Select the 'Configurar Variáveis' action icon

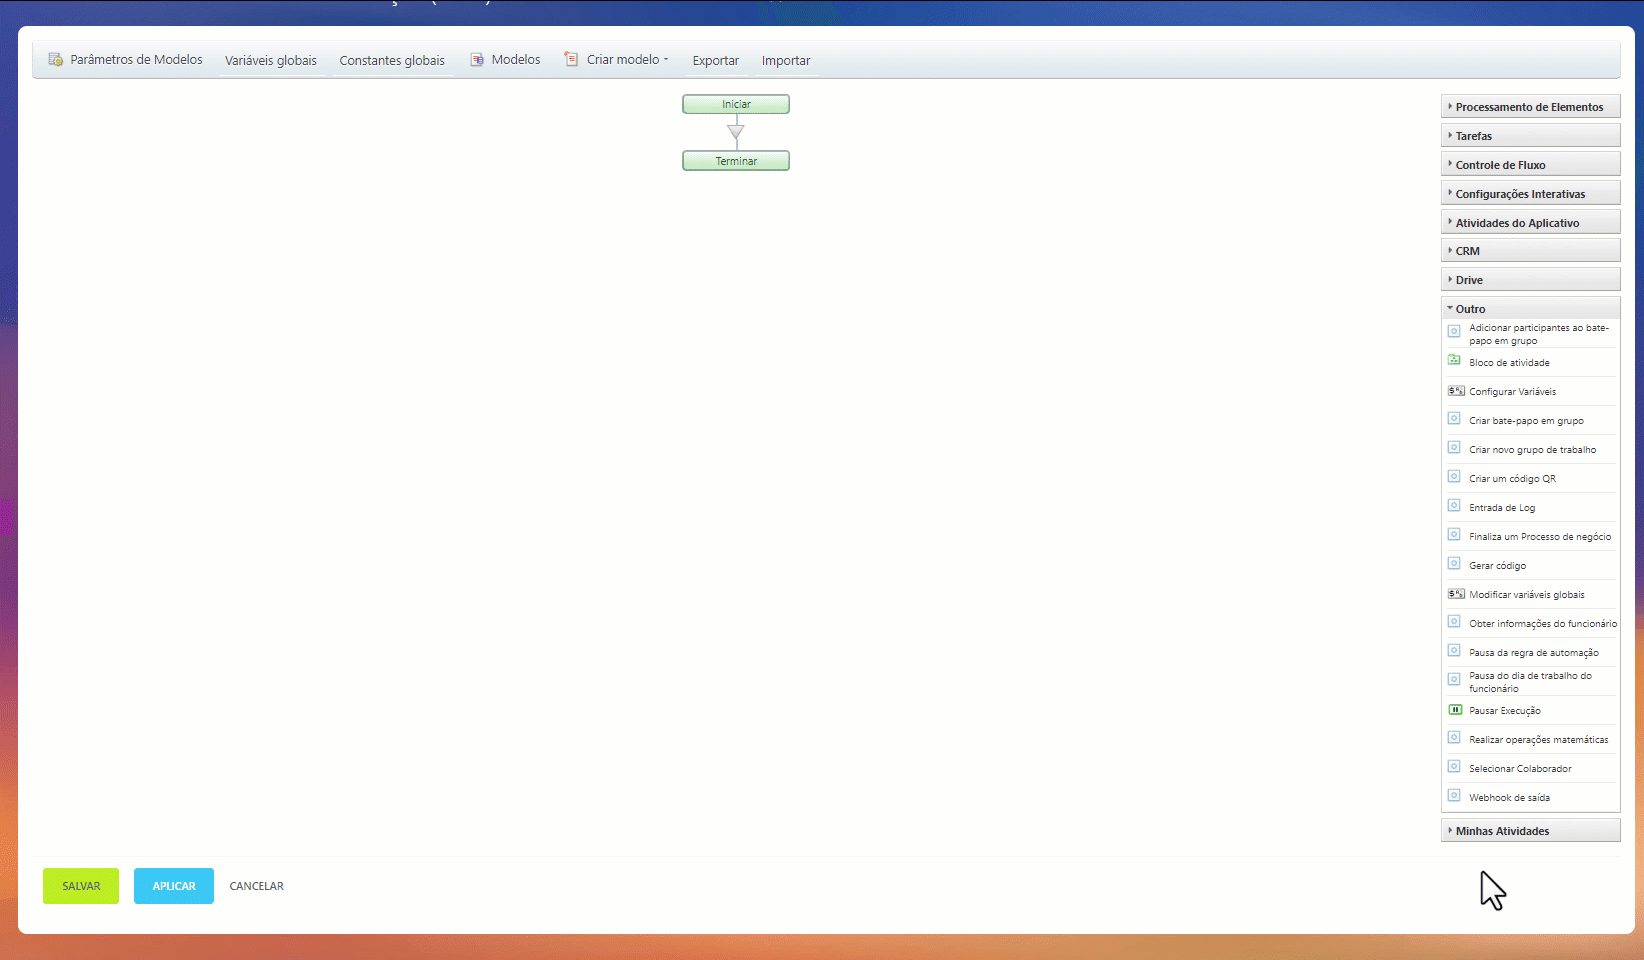coord(1456,390)
